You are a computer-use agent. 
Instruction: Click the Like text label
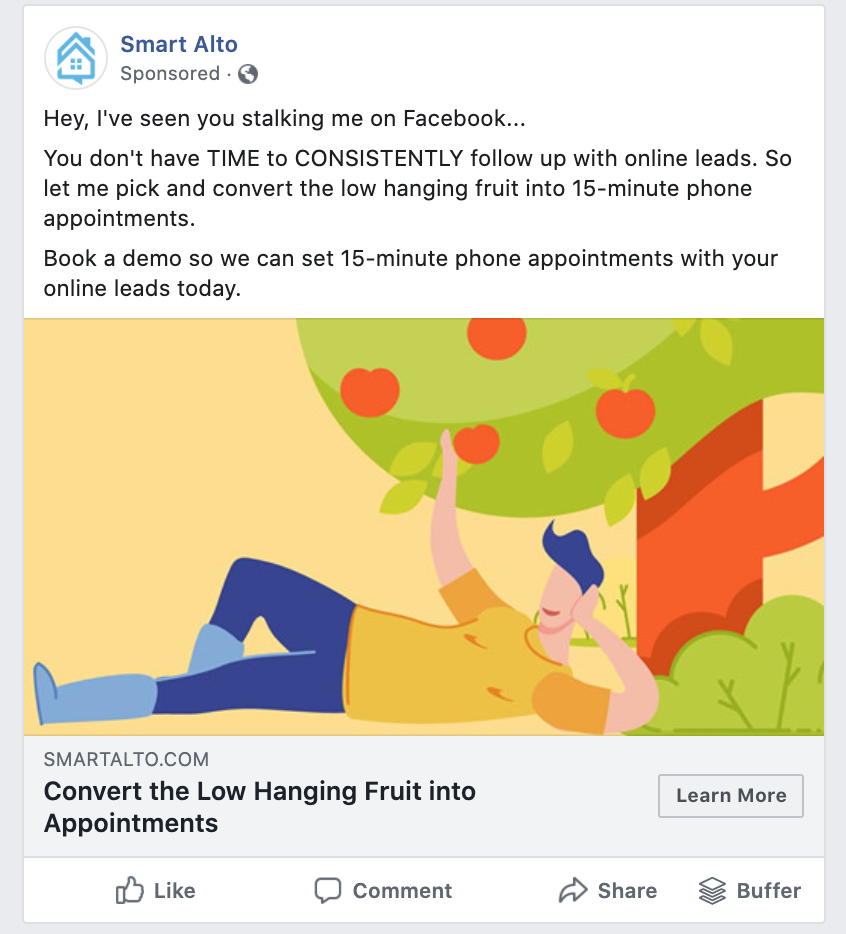[175, 891]
